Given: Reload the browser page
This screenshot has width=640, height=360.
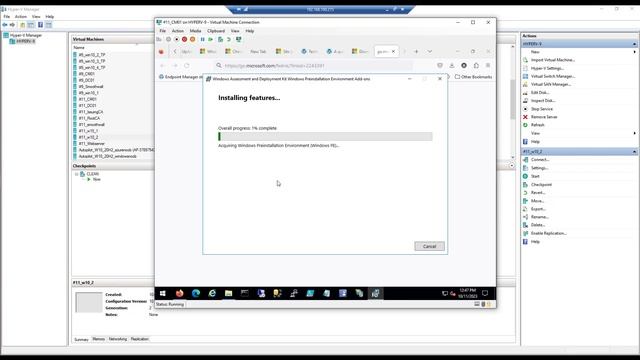Looking at the screenshot, I should click(187, 65).
